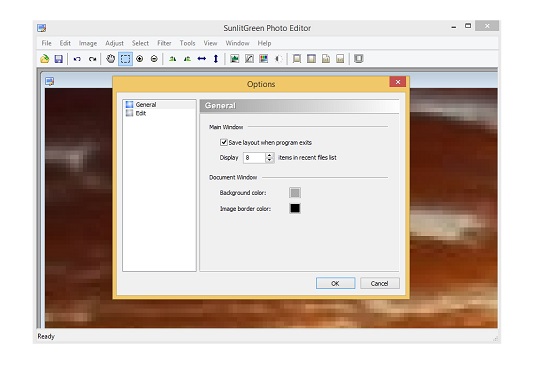
Task: Minimize the SunlitGreen Photo Editor window
Action: tap(454, 26)
